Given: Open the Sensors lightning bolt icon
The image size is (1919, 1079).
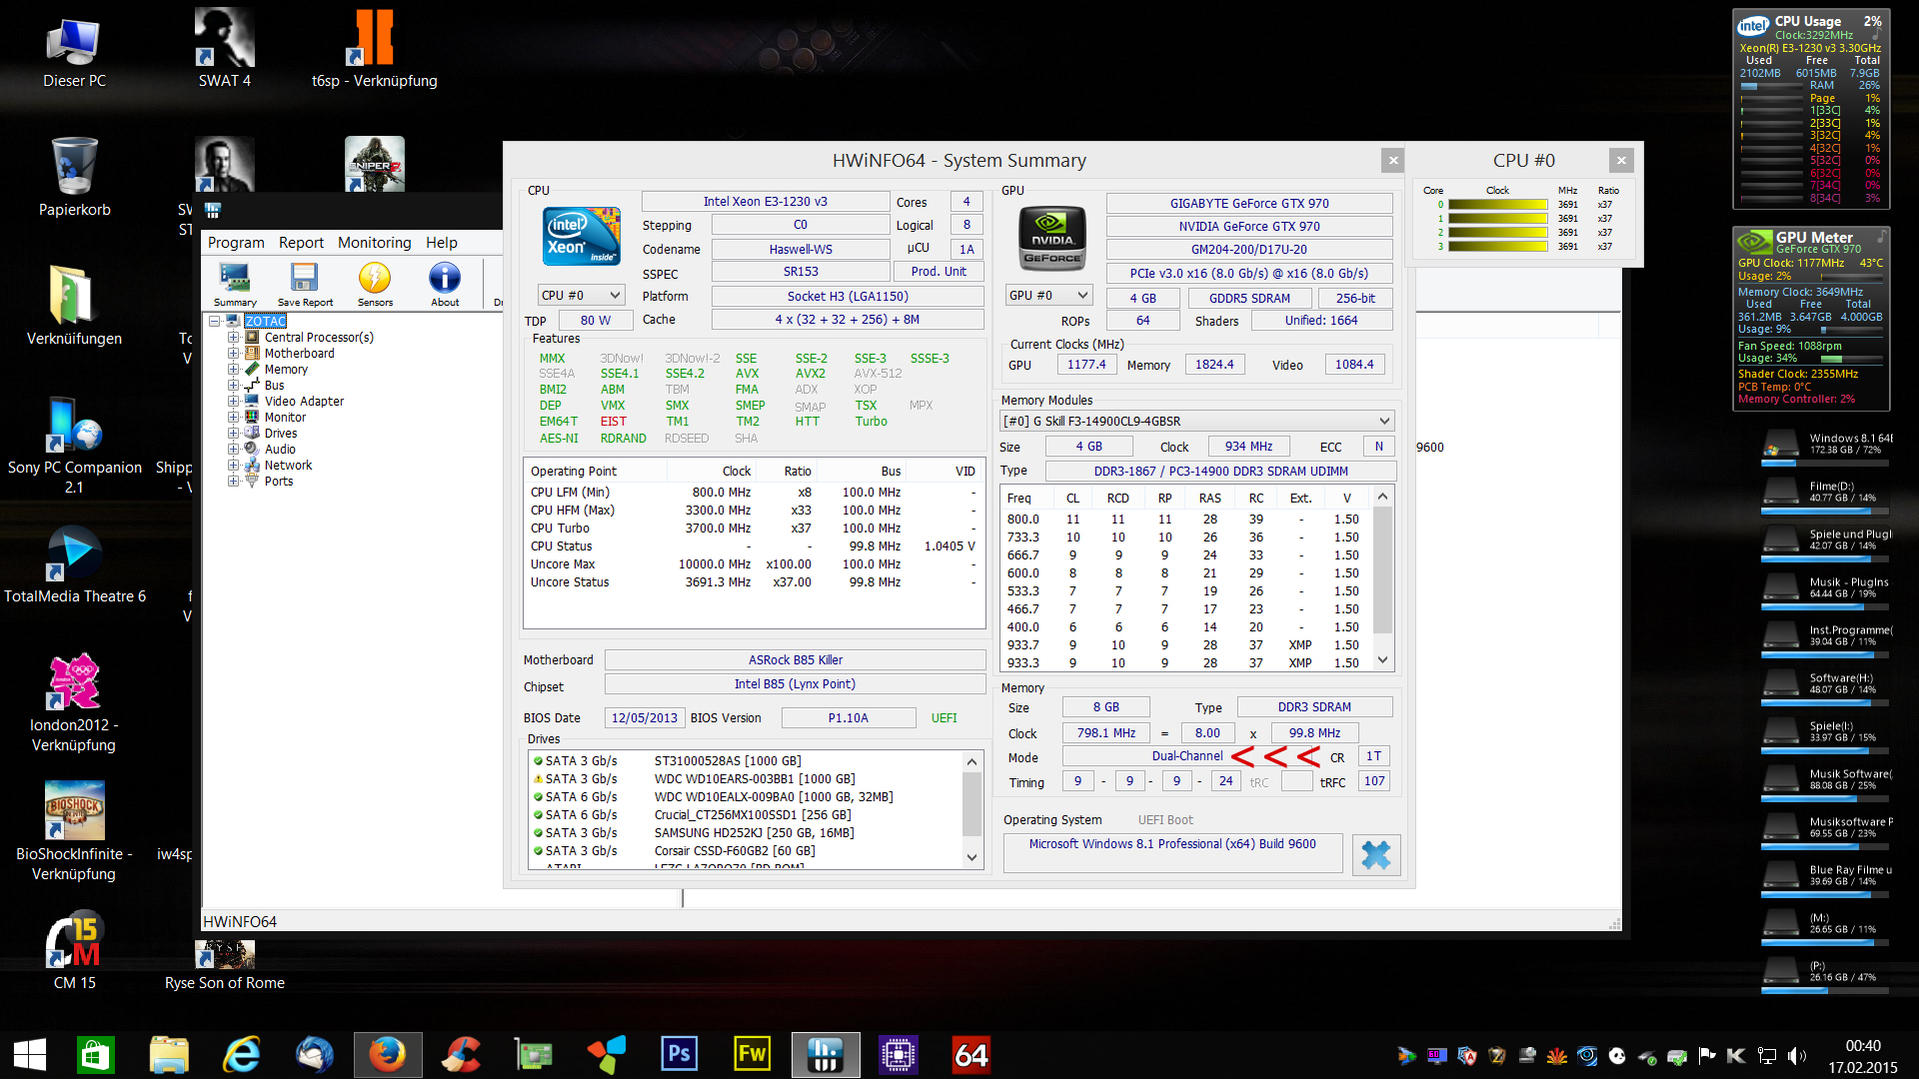Looking at the screenshot, I should pos(375,284).
